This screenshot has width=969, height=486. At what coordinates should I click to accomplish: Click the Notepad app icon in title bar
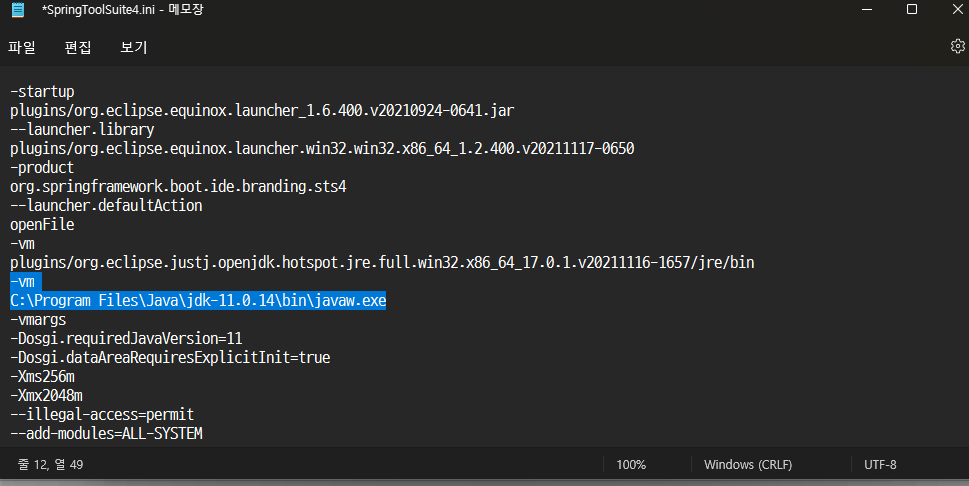[18, 10]
